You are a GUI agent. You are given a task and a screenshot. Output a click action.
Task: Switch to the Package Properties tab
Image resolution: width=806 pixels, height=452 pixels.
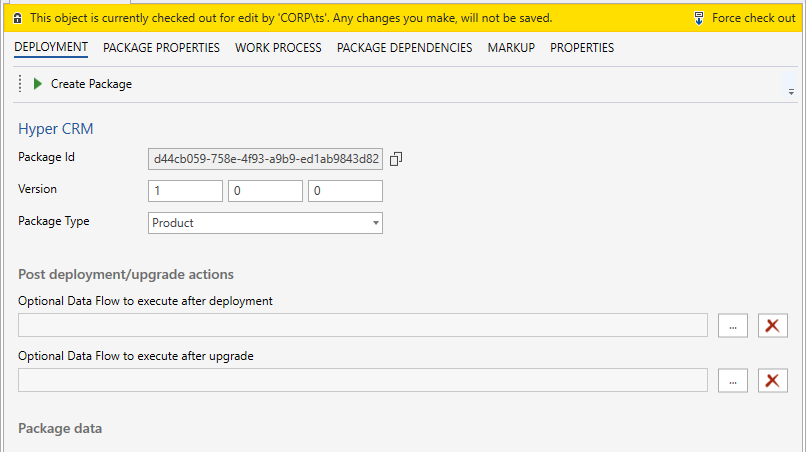[x=161, y=48]
